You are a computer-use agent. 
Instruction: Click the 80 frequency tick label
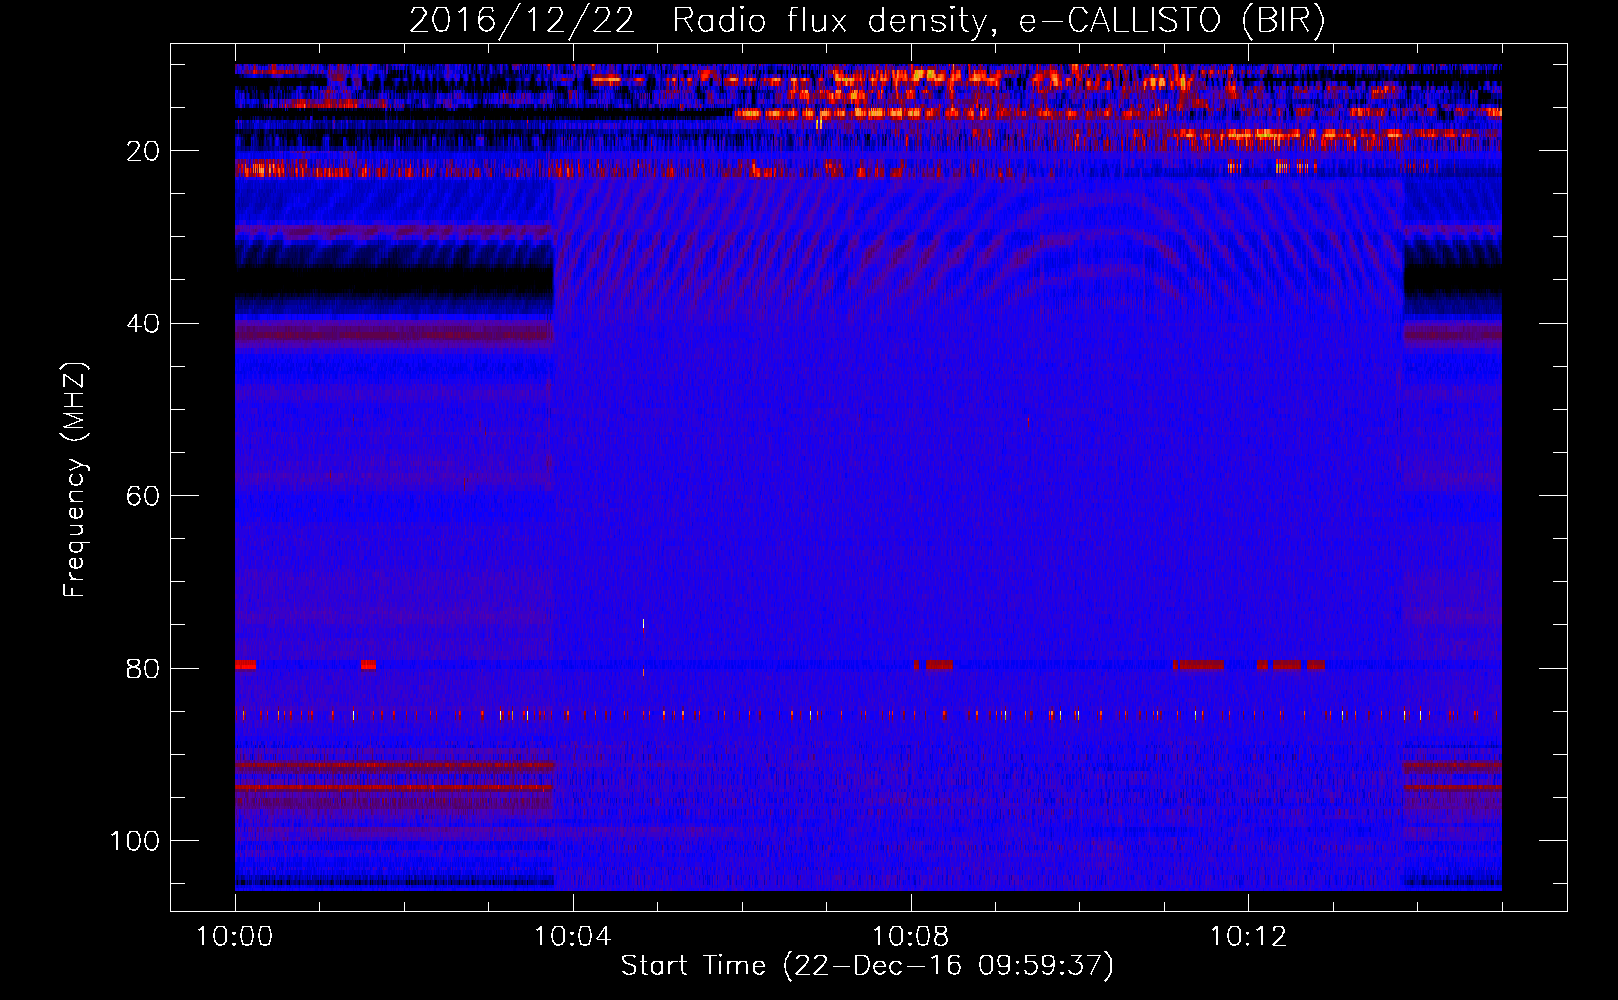point(143,669)
